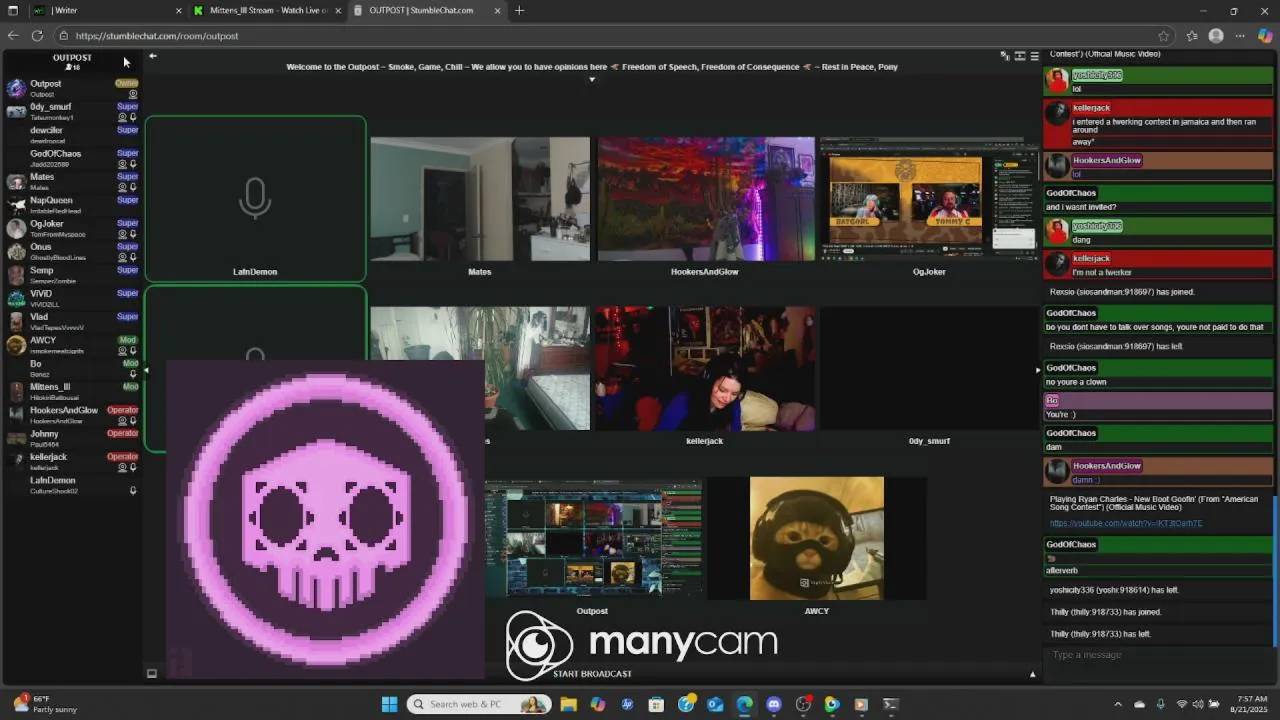The image size is (1280, 720).
Task: Open File Explorer from the taskbar
Action: click(x=569, y=704)
